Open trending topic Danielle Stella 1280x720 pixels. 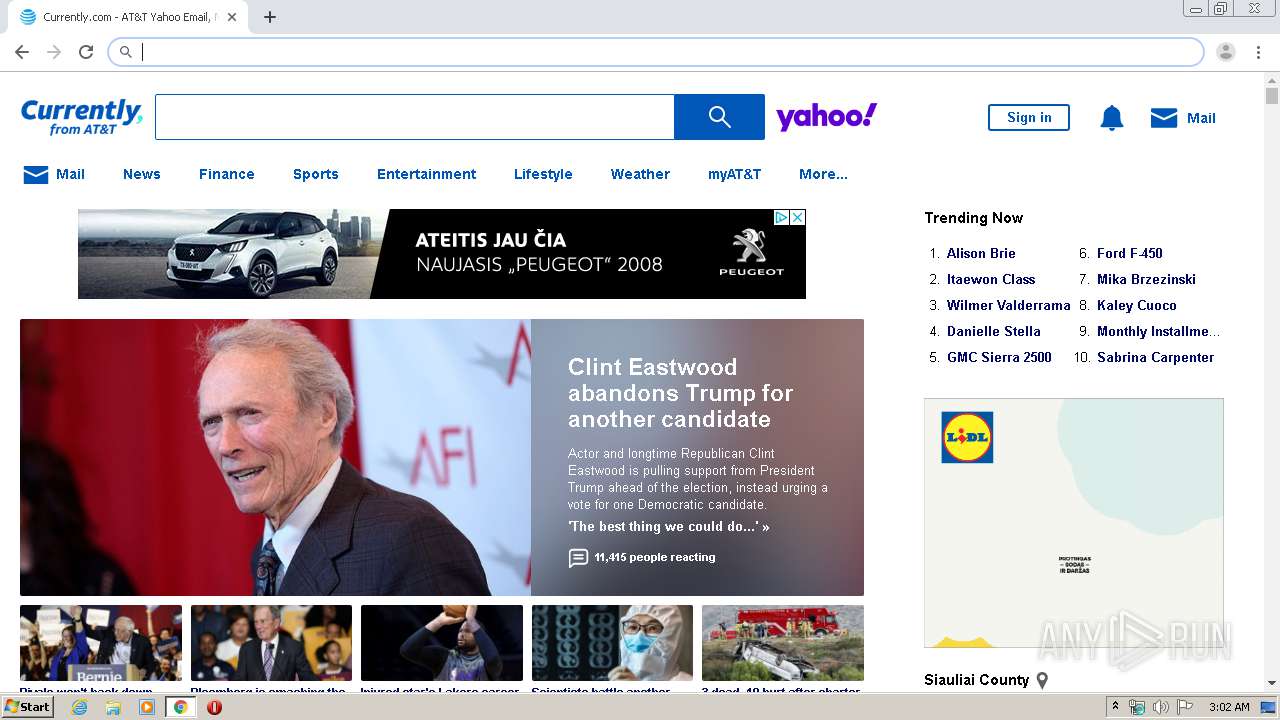coord(994,331)
